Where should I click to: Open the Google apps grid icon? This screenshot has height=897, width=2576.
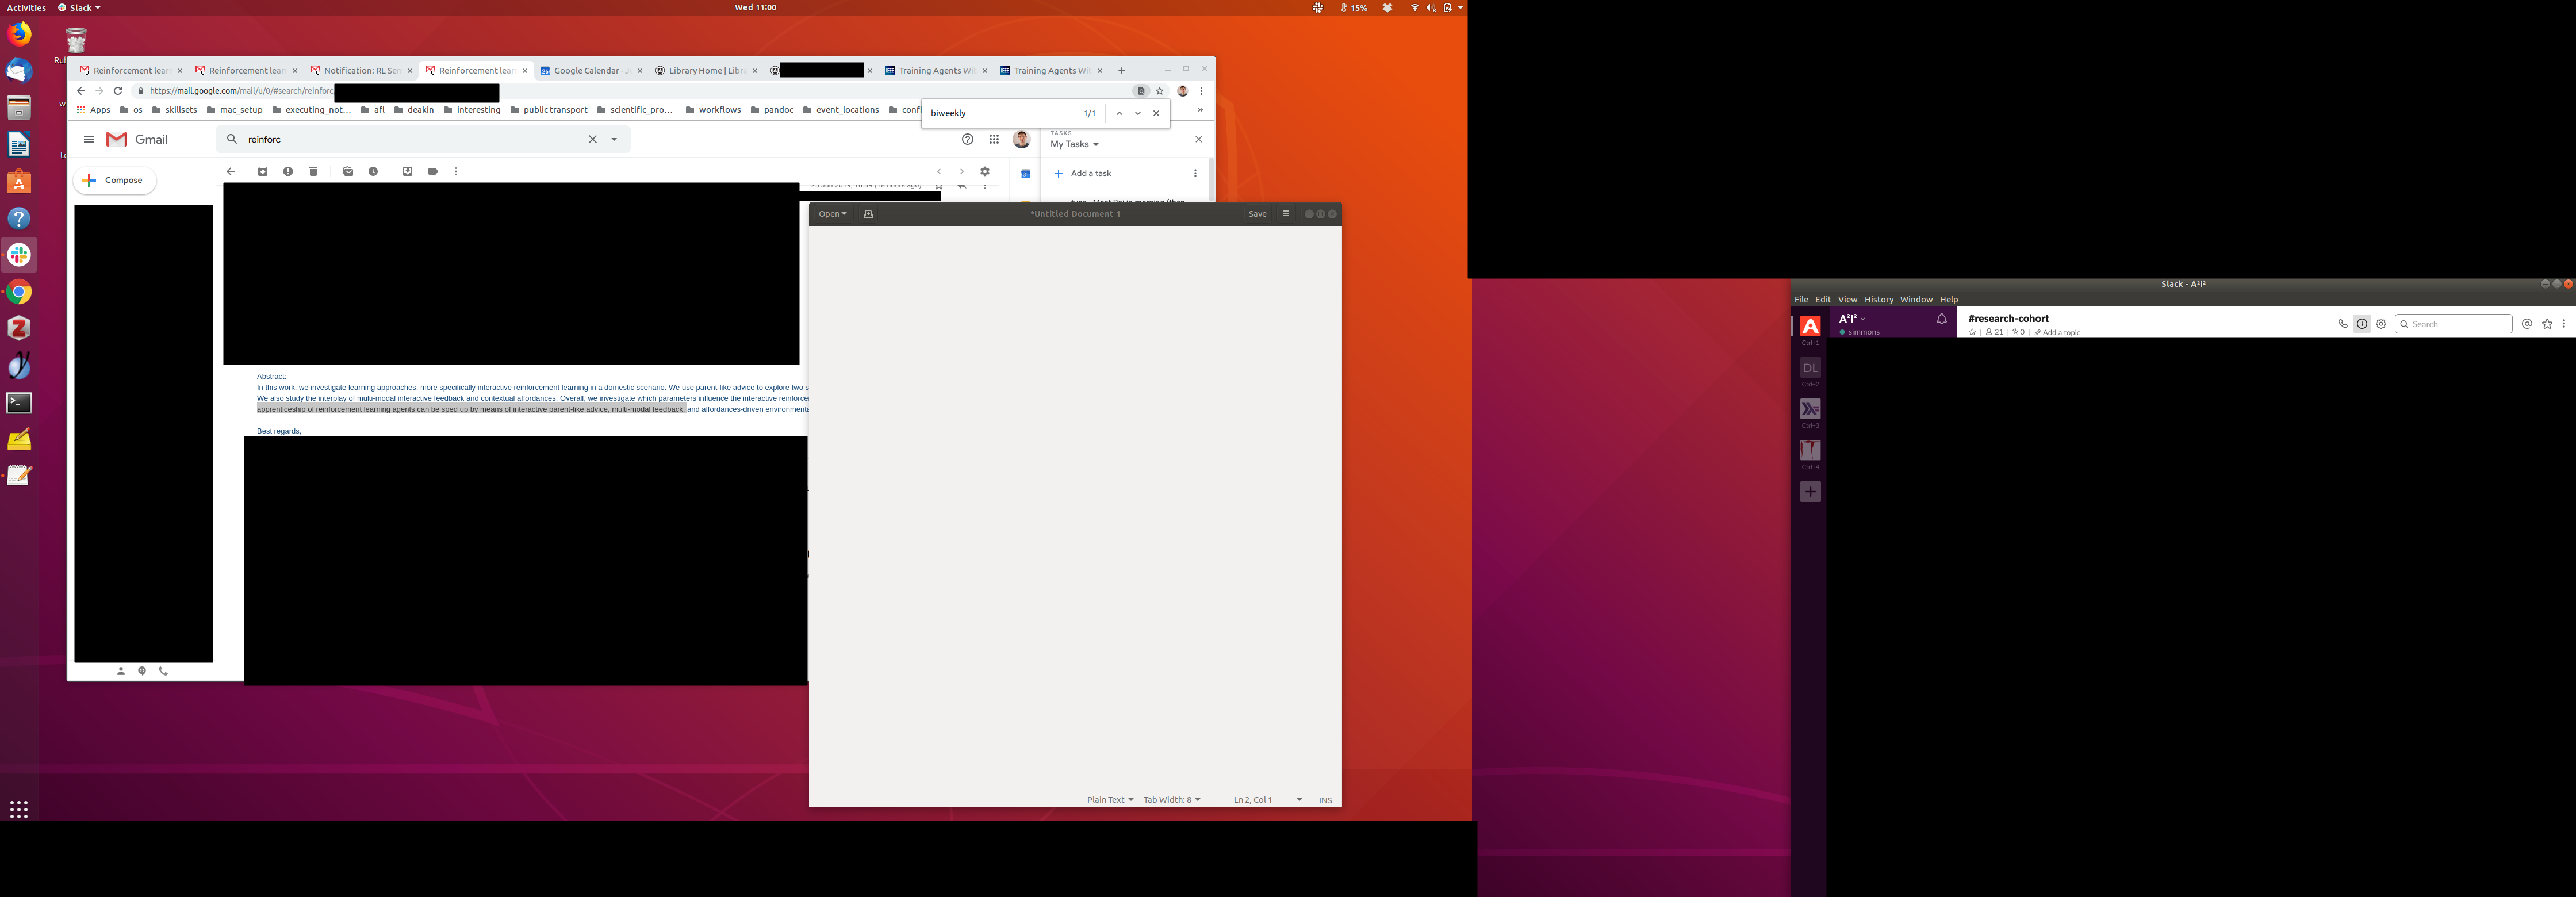point(994,140)
